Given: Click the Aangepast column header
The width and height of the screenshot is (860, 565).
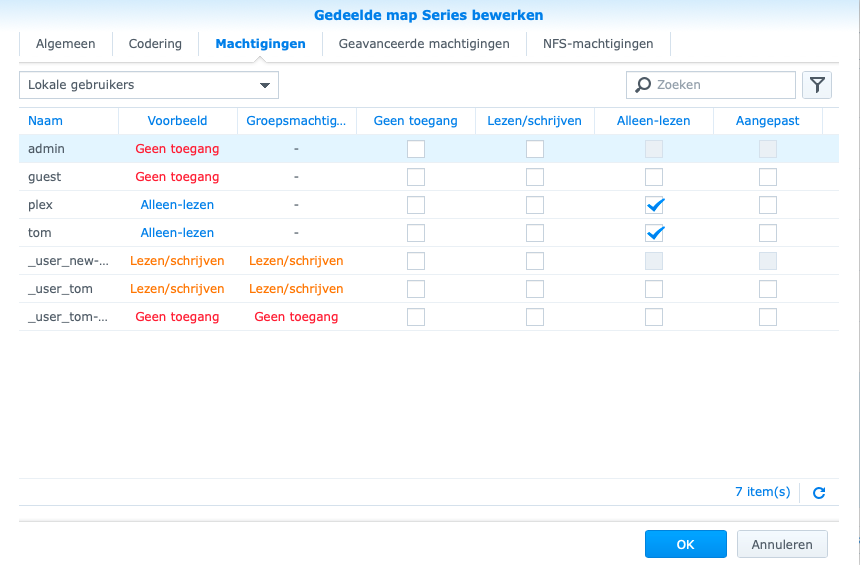Looking at the screenshot, I should (768, 121).
